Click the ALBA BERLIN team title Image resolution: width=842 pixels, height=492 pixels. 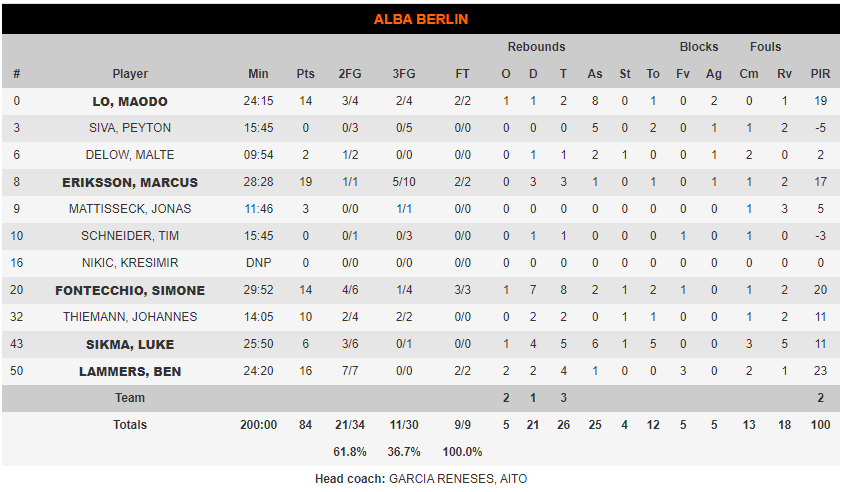tap(421, 19)
